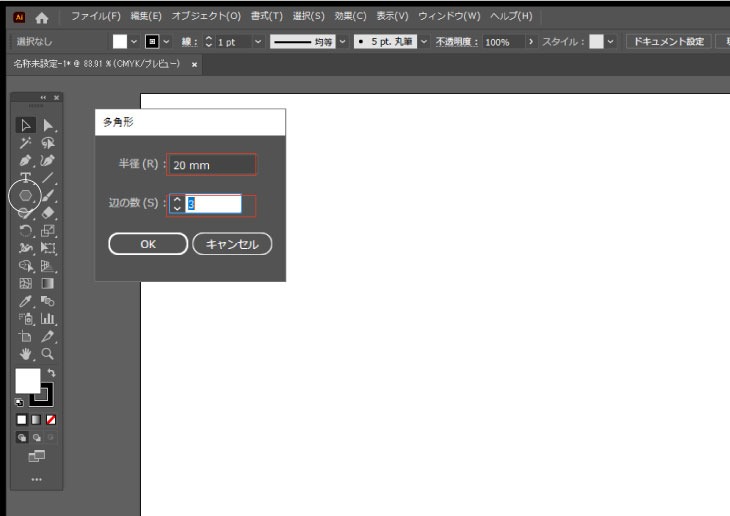Select the Paintbrush tool

pyautogui.click(x=47, y=196)
